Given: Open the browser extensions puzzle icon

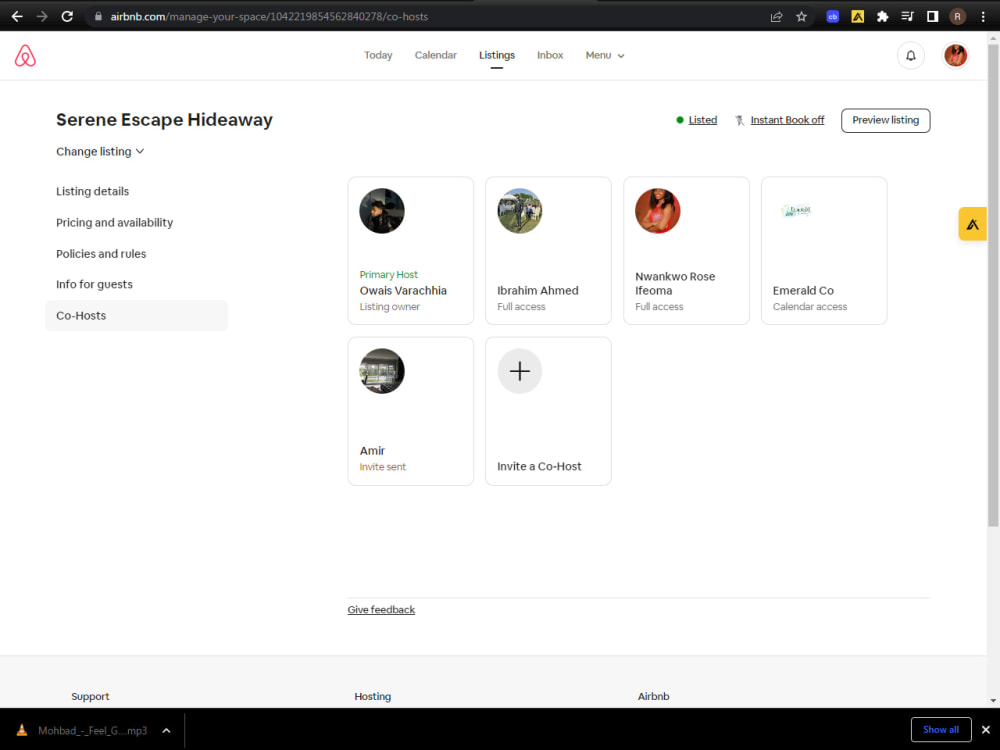Looking at the screenshot, I should click(882, 17).
